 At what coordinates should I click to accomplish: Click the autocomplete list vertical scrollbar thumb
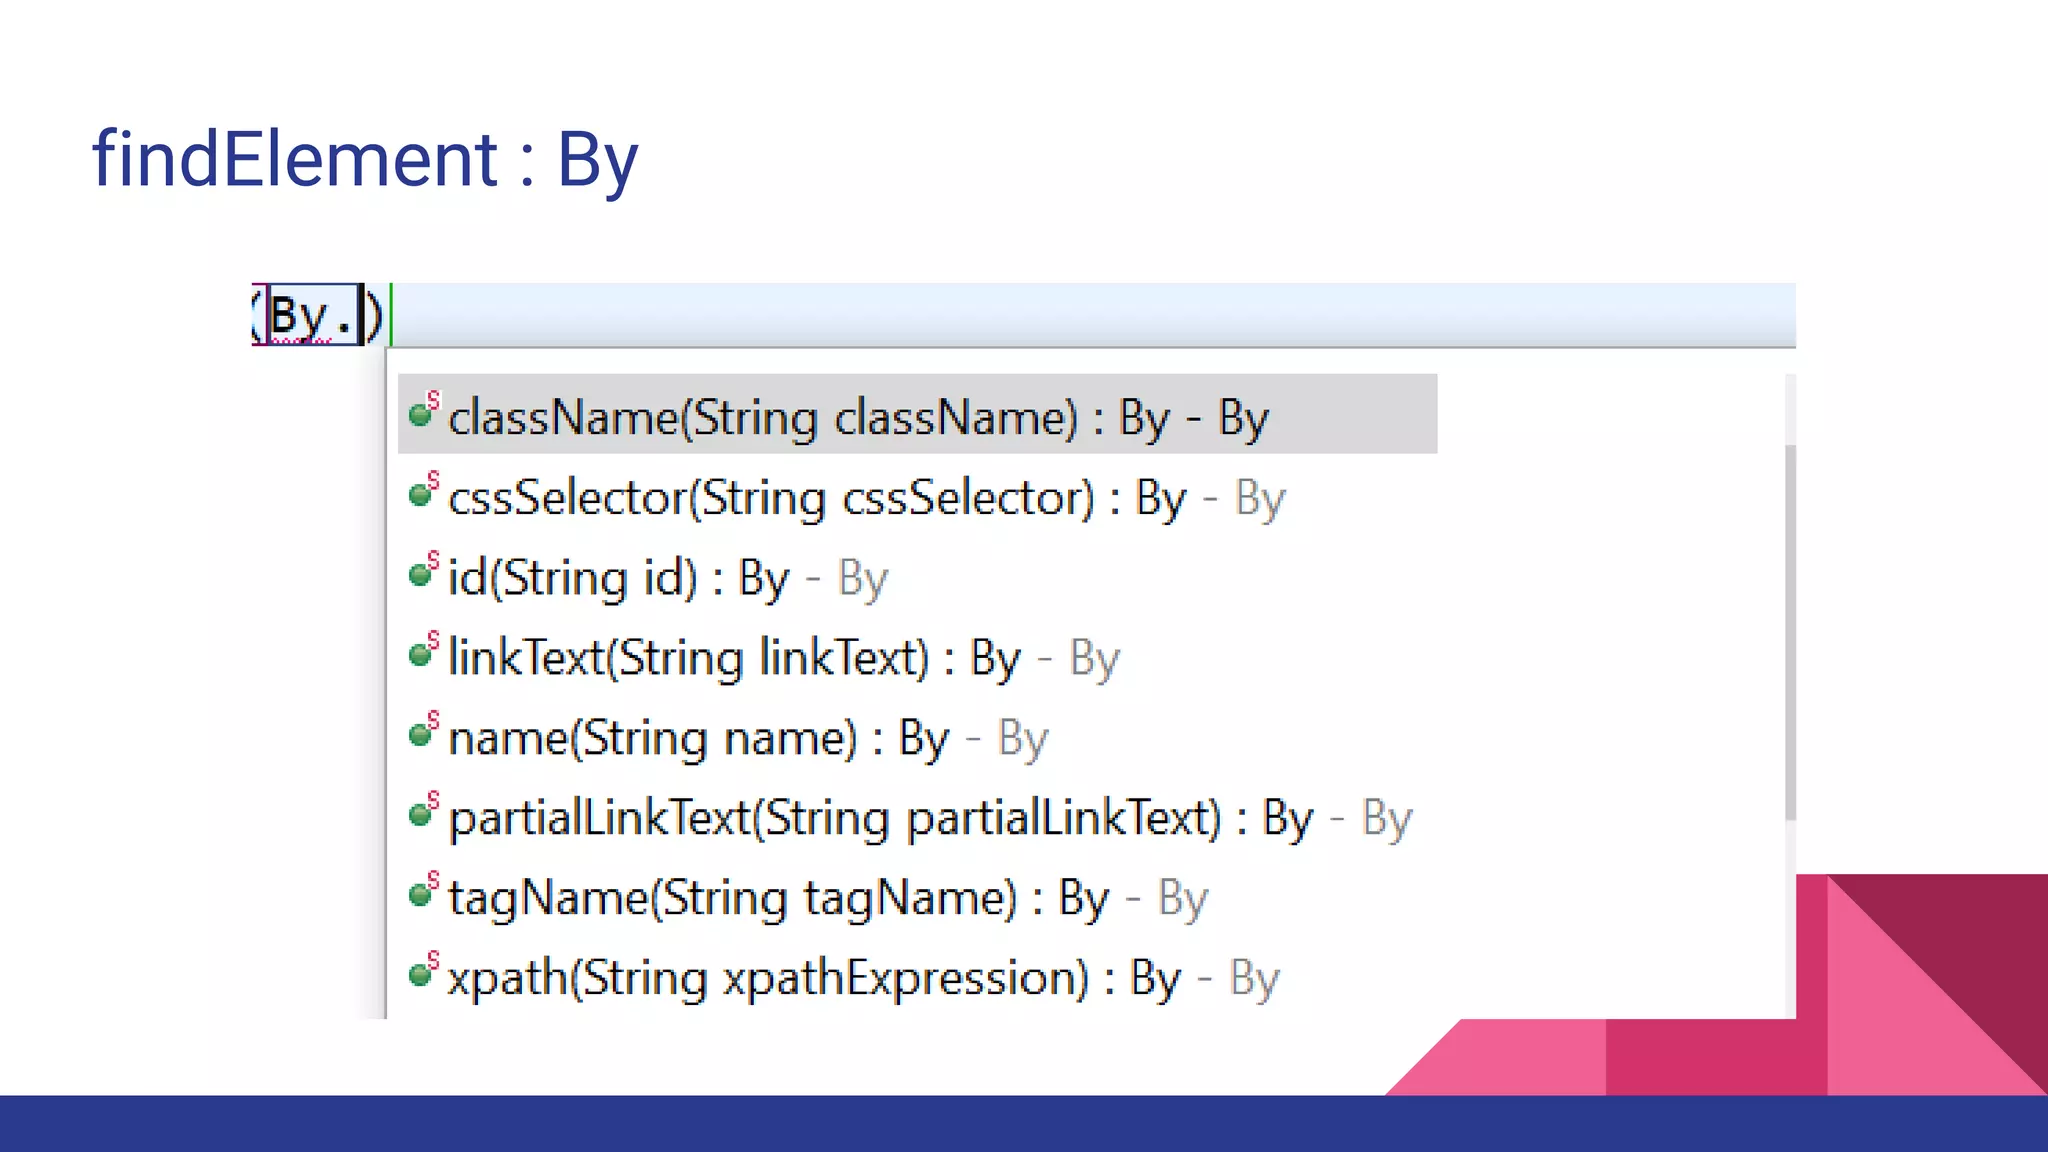(x=1790, y=630)
